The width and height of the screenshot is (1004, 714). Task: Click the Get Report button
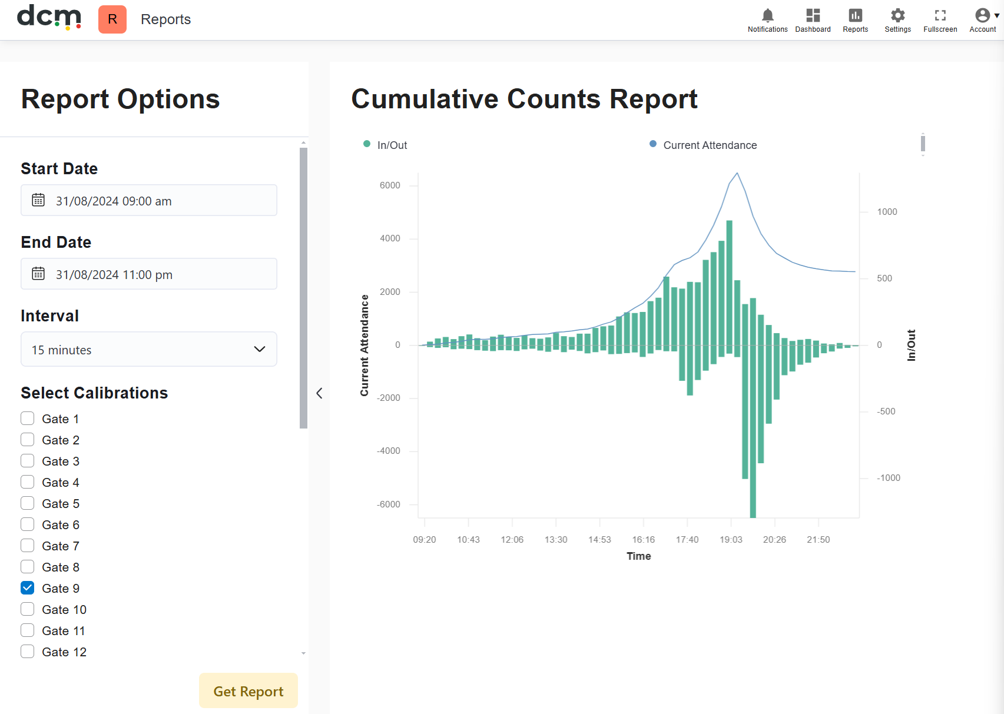click(x=248, y=691)
